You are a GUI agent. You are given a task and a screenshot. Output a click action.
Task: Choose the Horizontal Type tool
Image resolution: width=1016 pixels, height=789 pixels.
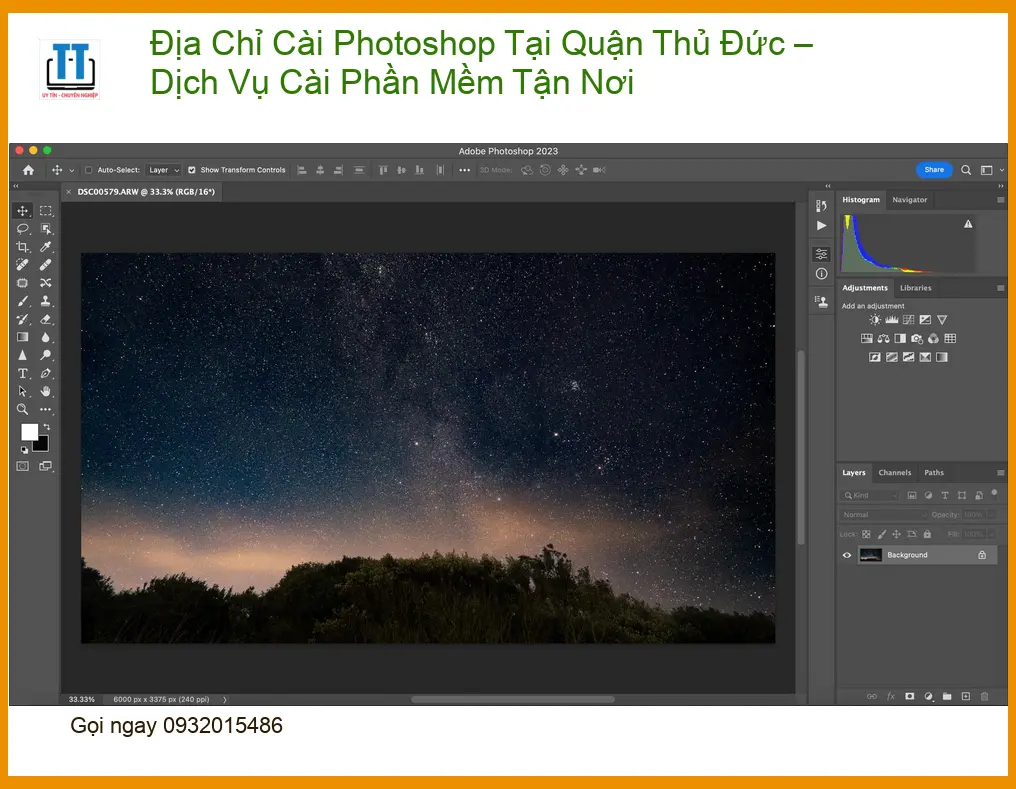23,373
